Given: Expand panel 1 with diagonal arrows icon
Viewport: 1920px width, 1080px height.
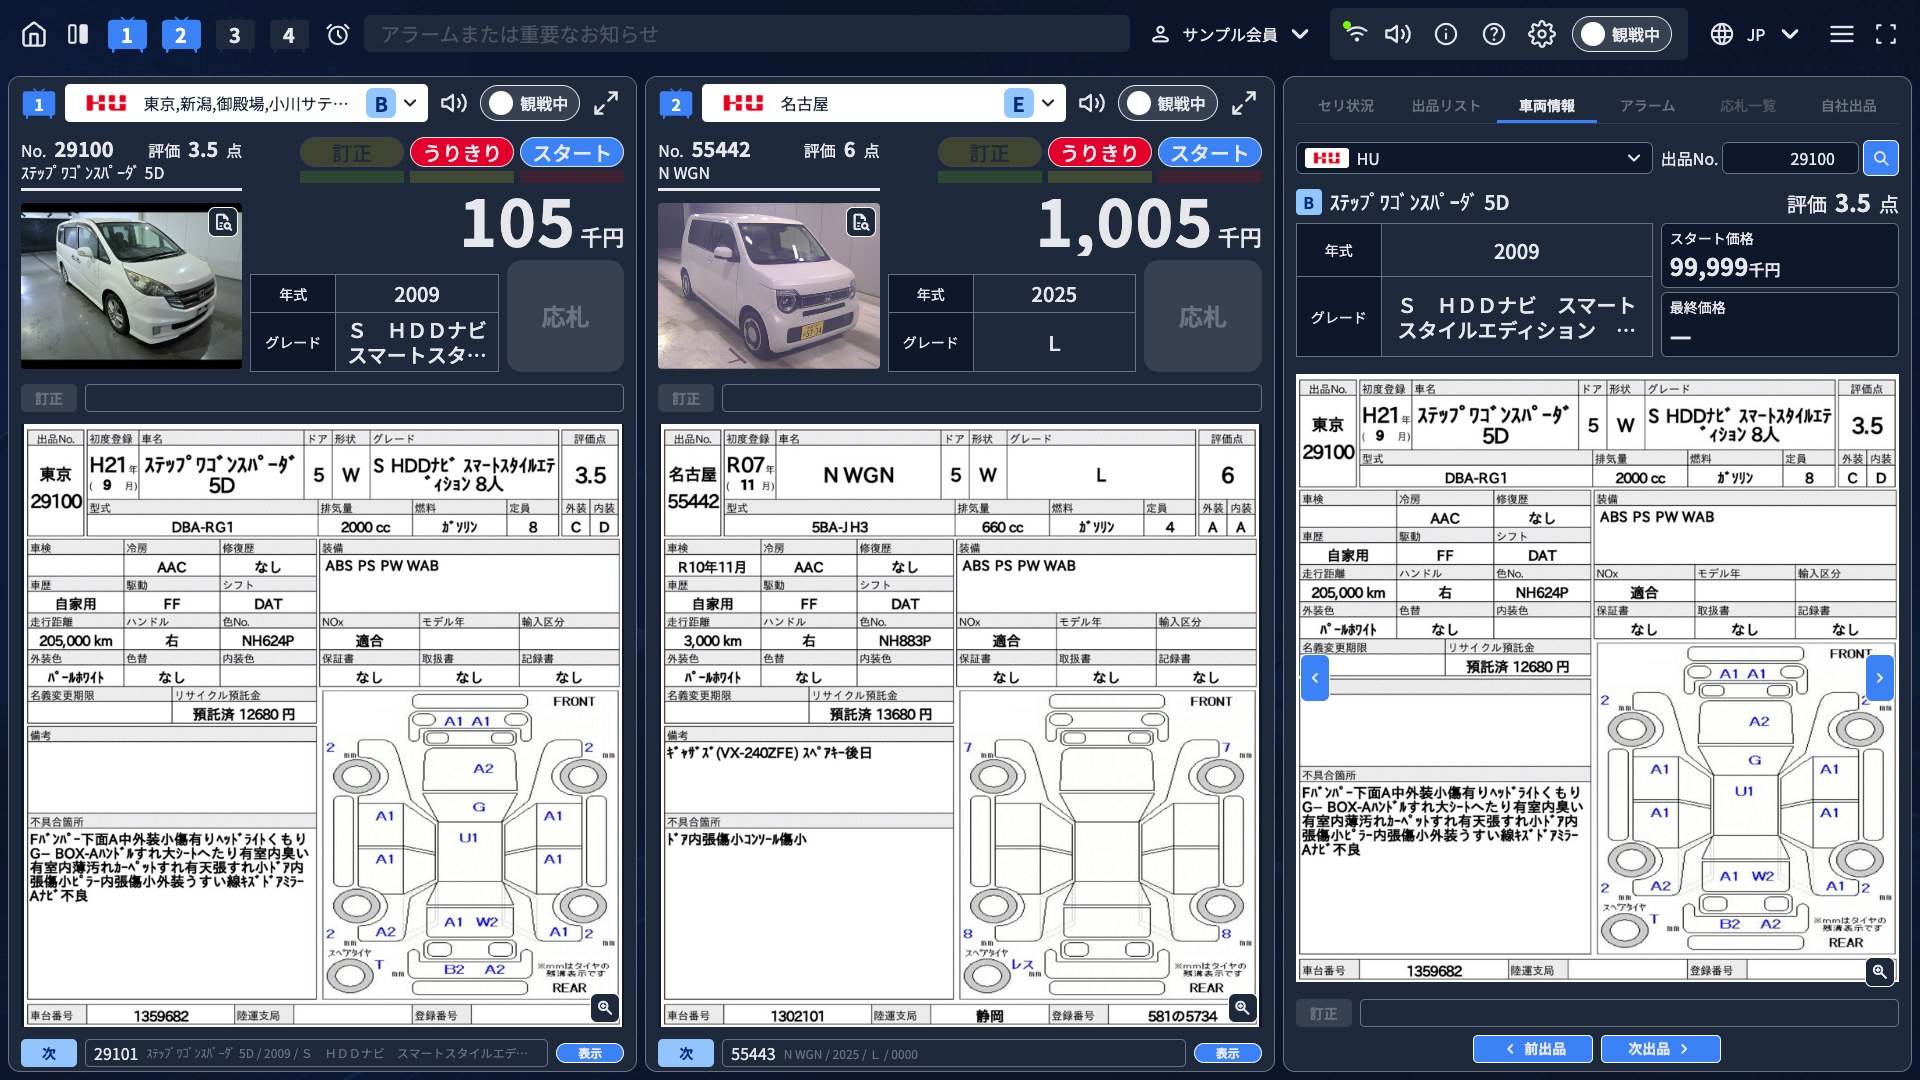Looking at the screenshot, I should [x=606, y=103].
